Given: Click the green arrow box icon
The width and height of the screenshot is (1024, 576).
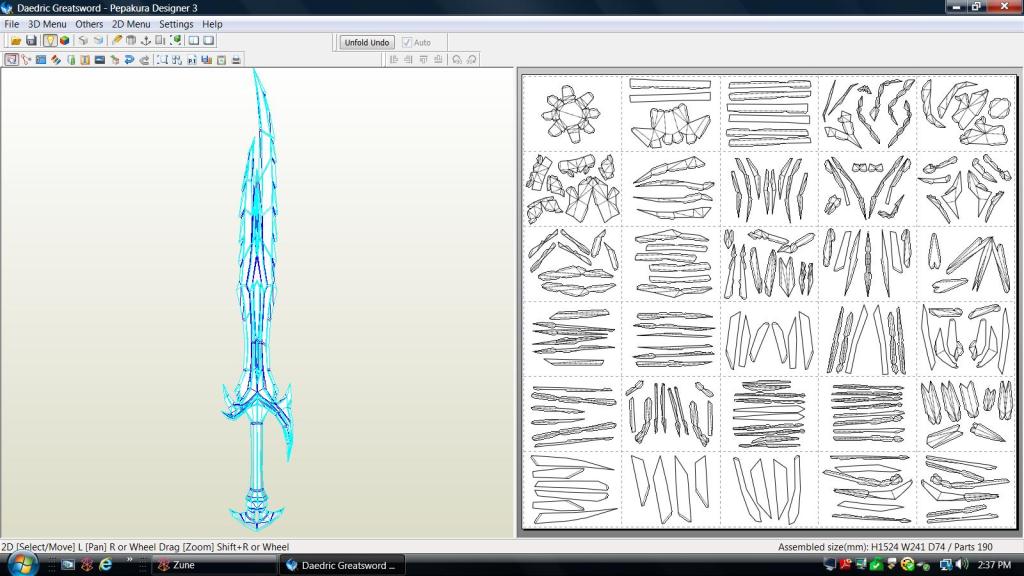Looking at the screenshot, I should [115, 59].
